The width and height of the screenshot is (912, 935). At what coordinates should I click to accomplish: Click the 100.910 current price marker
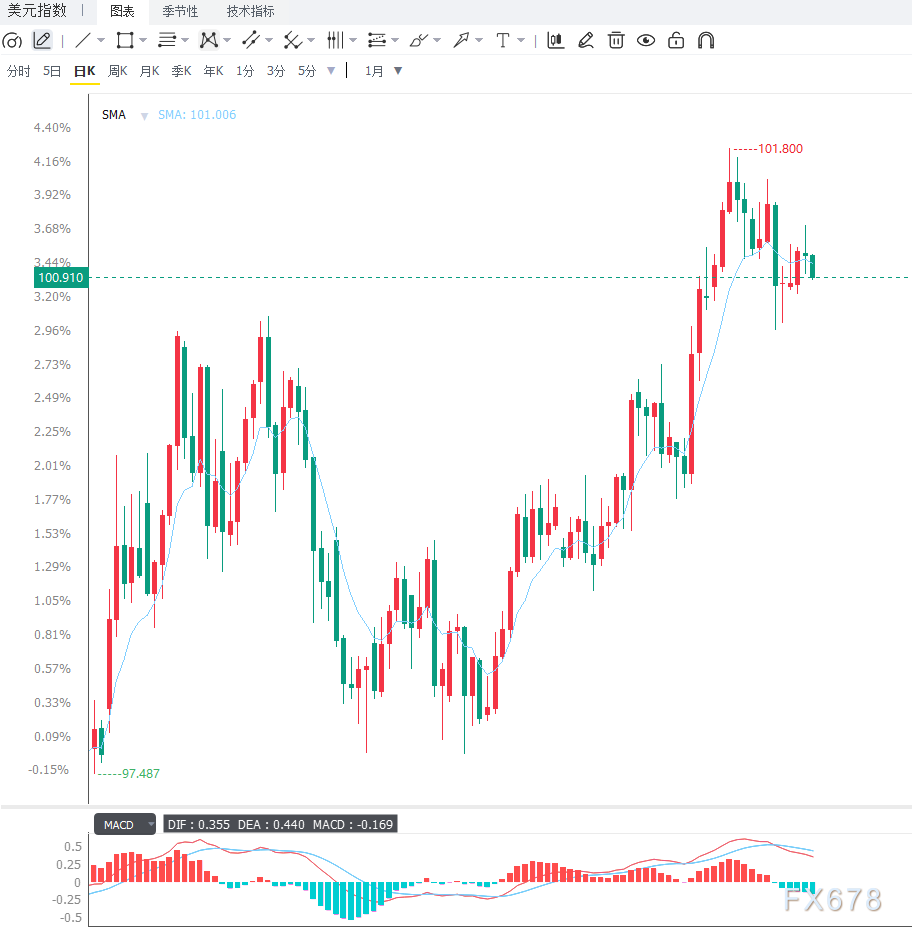pyautogui.click(x=61, y=277)
